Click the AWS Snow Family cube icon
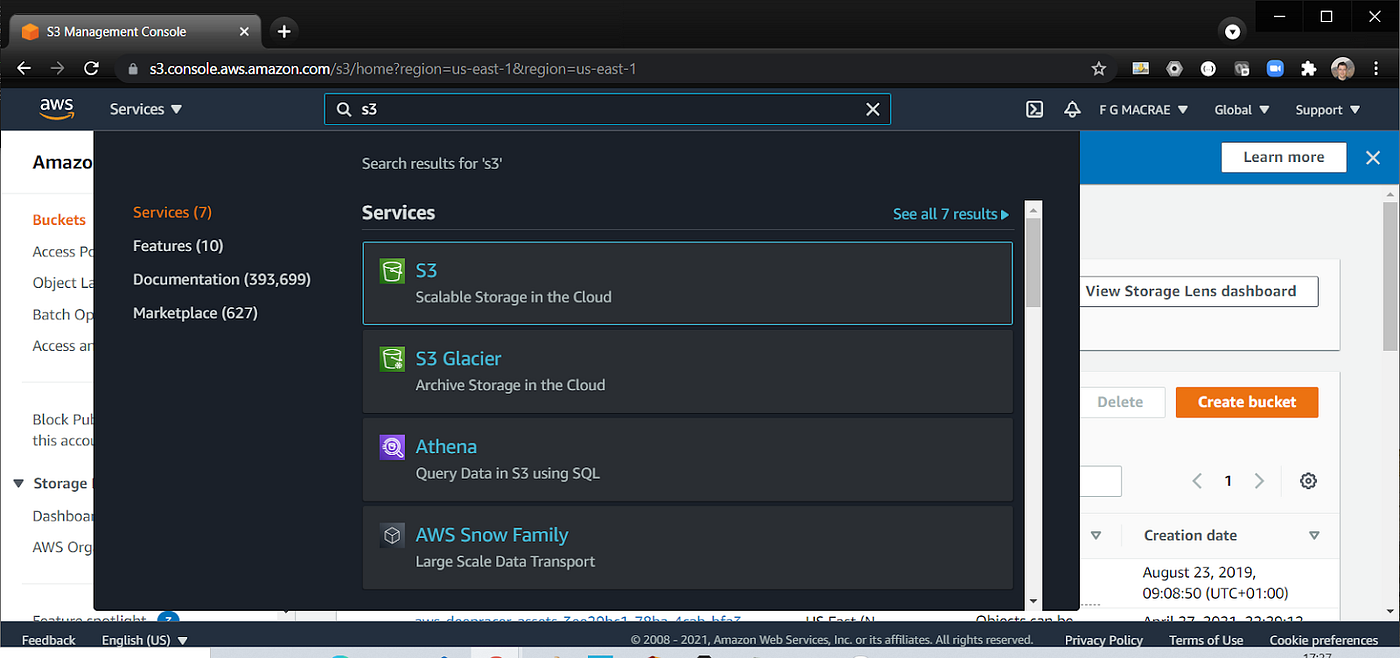This screenshot has width=1400, height=658. click(392, 535)
